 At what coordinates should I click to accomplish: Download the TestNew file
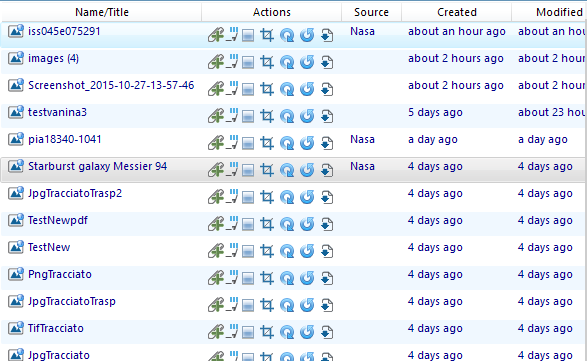[x=327, y=251]
